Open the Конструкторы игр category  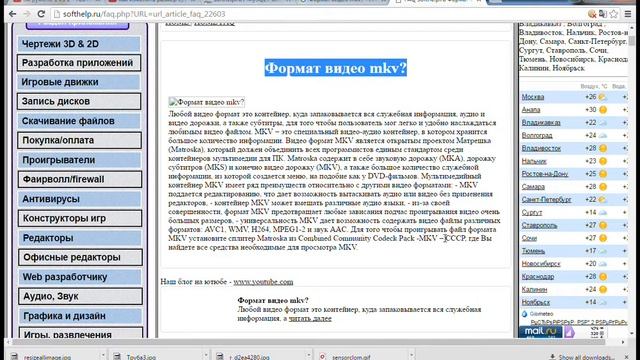tap(80, 218)
